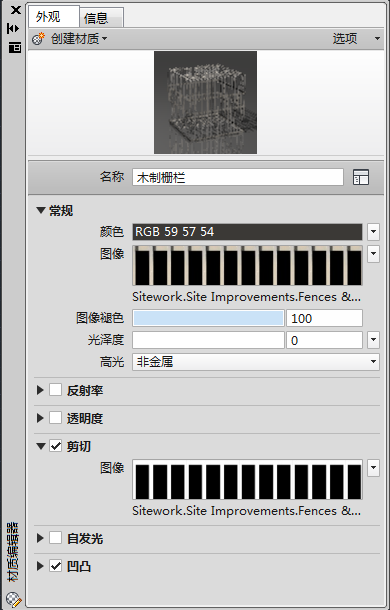Open the dropdown arrow next to the 颜色 swatch
The image size is (390, 610).
(x=373, y=232)
